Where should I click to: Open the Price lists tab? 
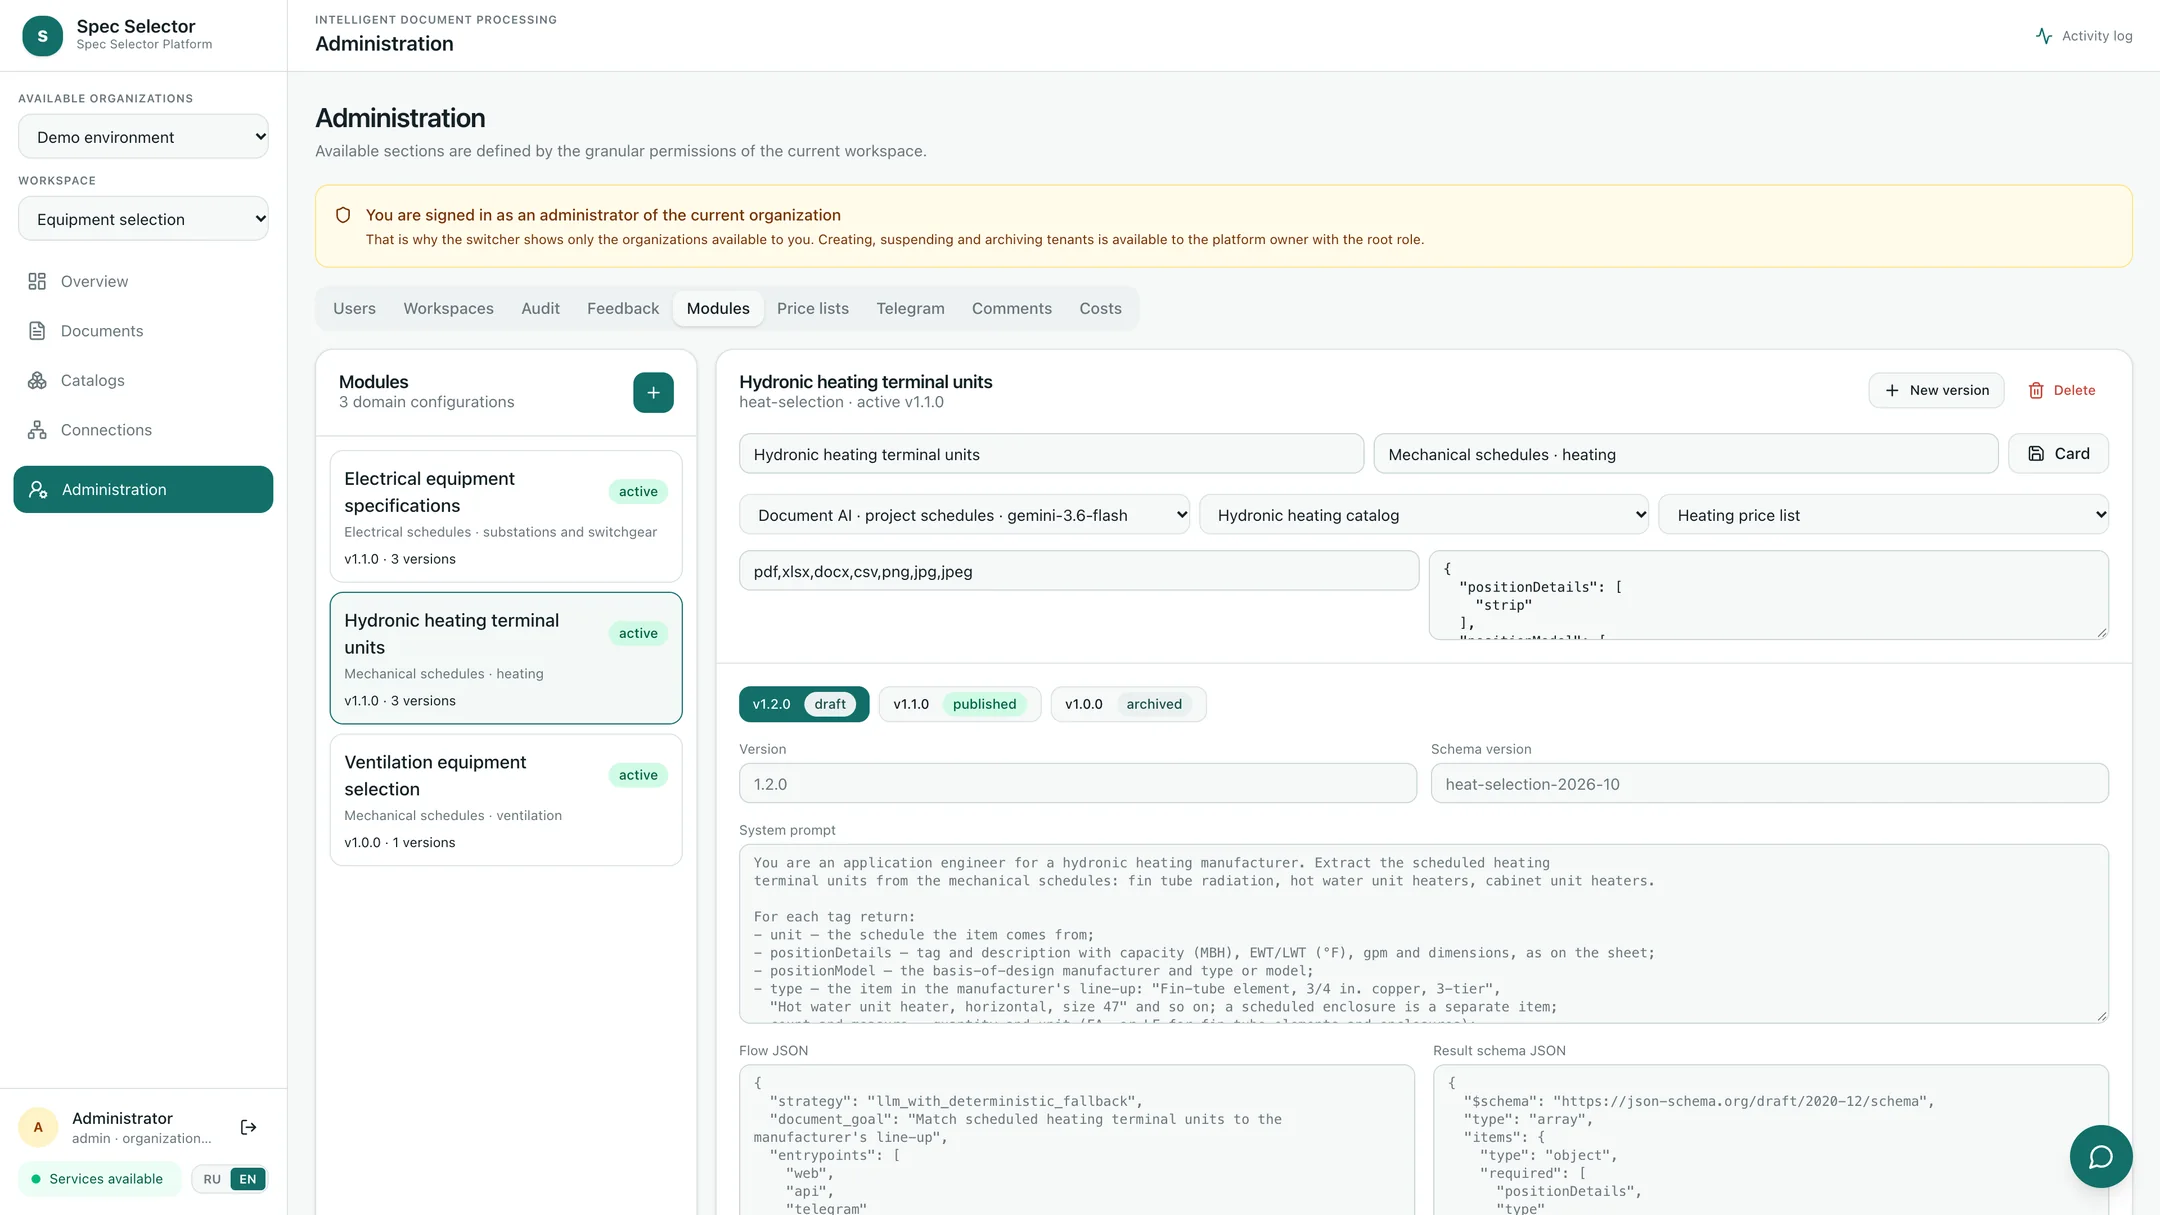pyautogui.click(x=812, y=308)
